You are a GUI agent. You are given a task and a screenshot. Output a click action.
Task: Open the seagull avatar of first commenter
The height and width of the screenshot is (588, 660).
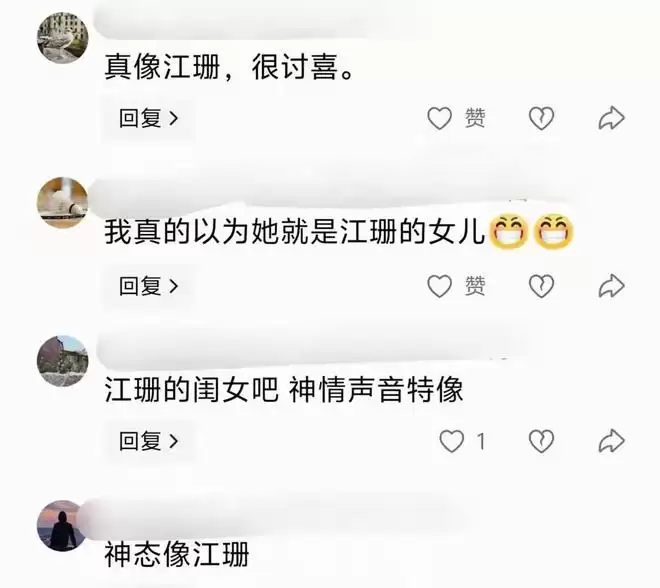[x=63, y=38]
